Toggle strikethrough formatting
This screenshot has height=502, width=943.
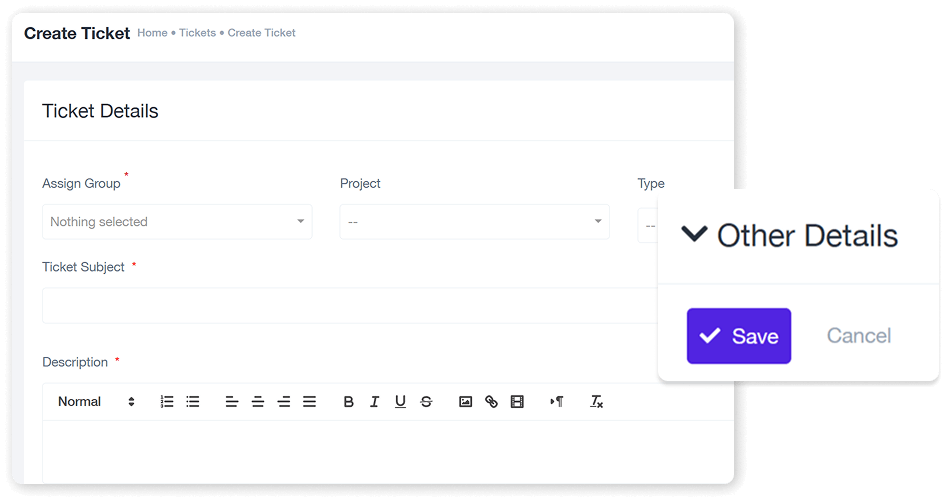tap(427, 402)
